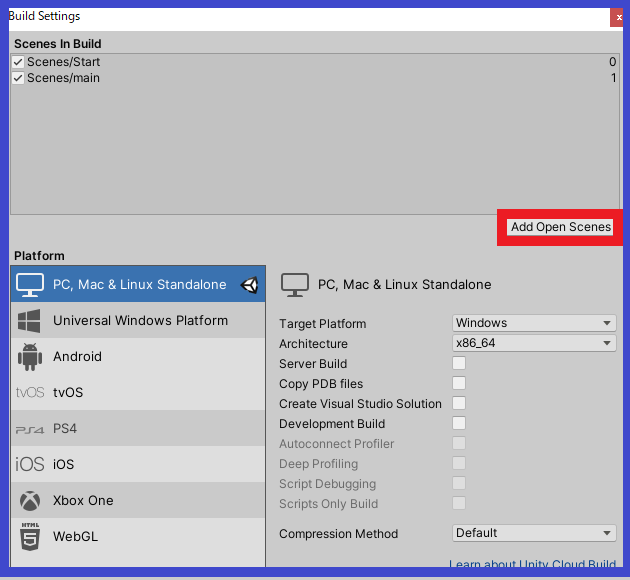
Task: Click monitor icon in platform settings header
Action: click(295, 285)
